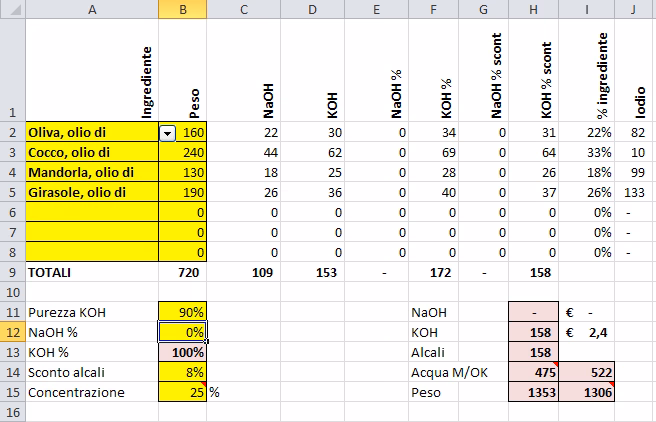Click column H header

pyautogui.click(x=532, y=9)
